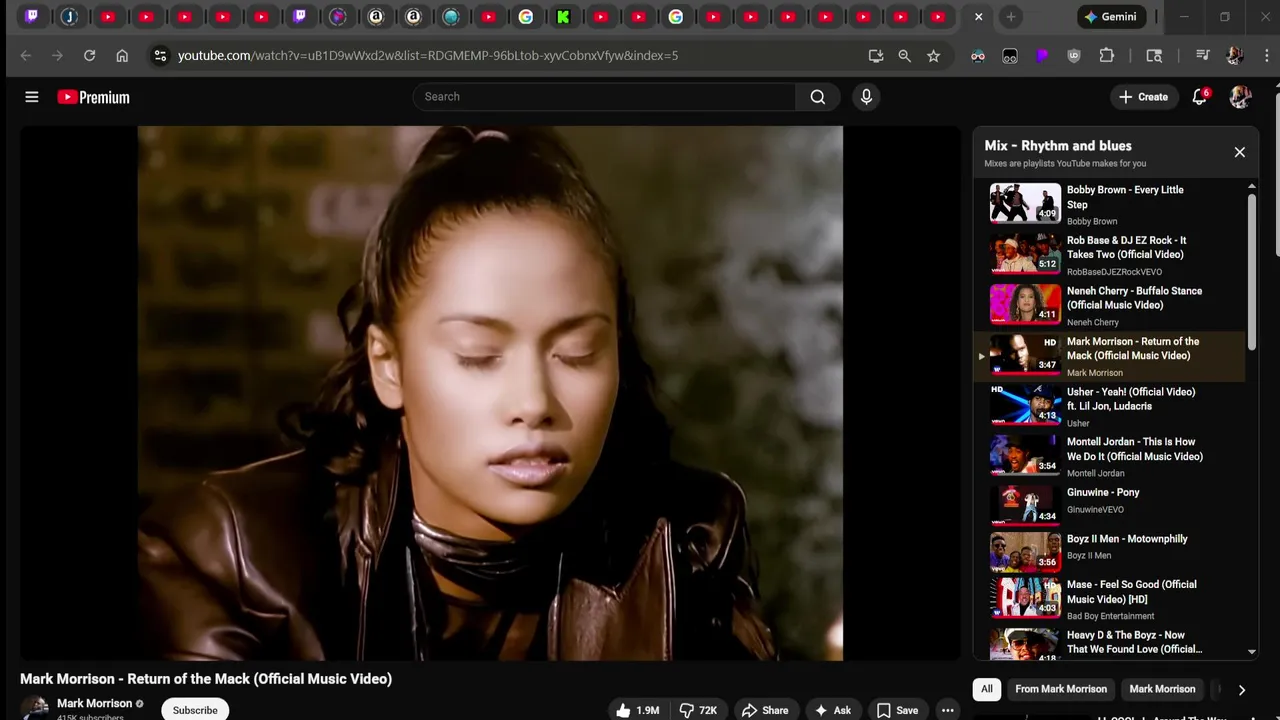Play Boyz II Men - Motownphilly
Image resolution: width=1280 pixels, height=720 pixels.
[1110, 550]
